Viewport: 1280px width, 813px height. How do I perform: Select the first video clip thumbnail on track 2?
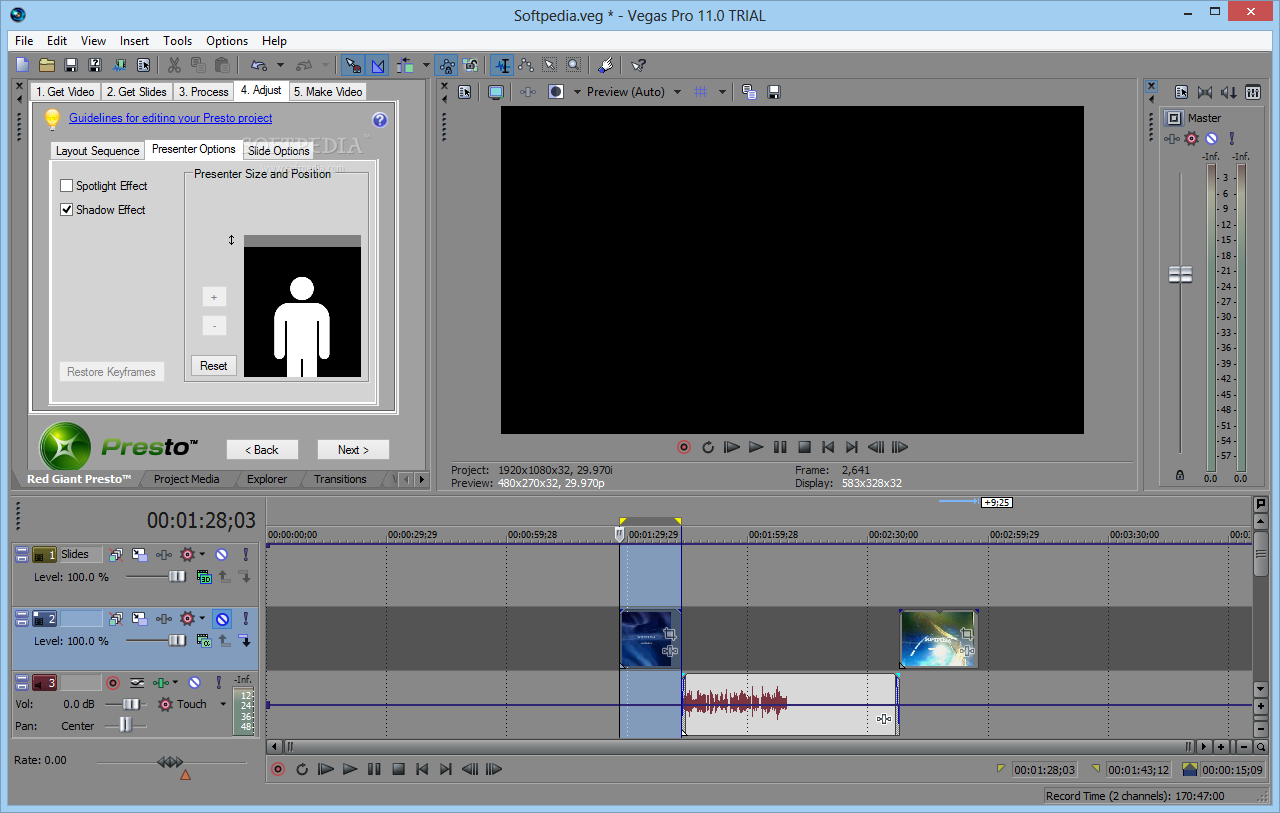650,639
